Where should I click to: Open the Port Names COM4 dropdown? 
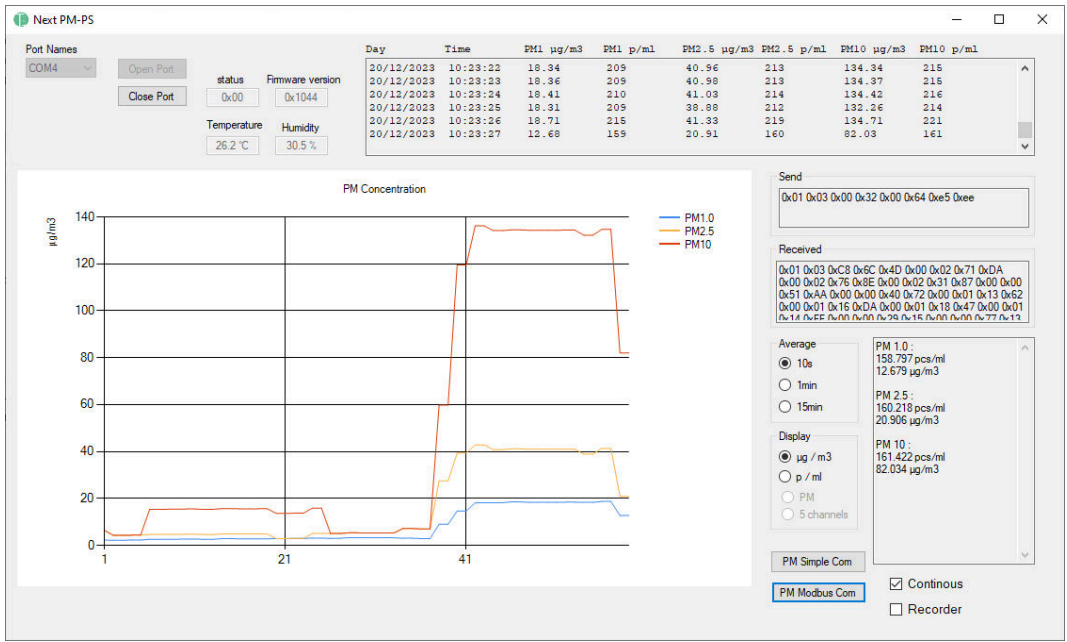pyautogui.click(x=61, y=69)
